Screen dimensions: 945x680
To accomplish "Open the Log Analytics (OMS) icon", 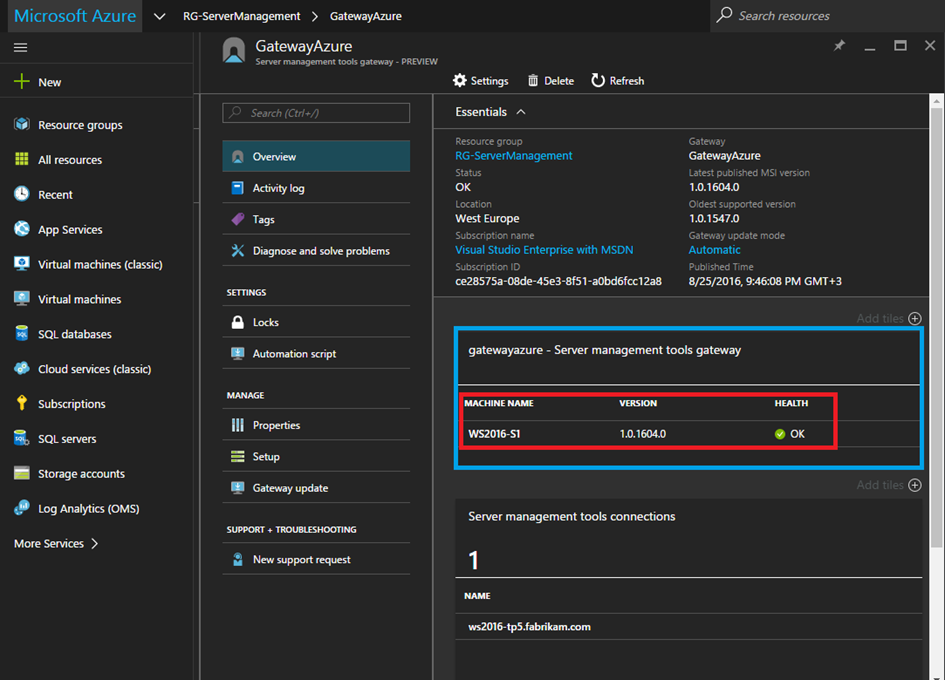I will click(22, 508).
